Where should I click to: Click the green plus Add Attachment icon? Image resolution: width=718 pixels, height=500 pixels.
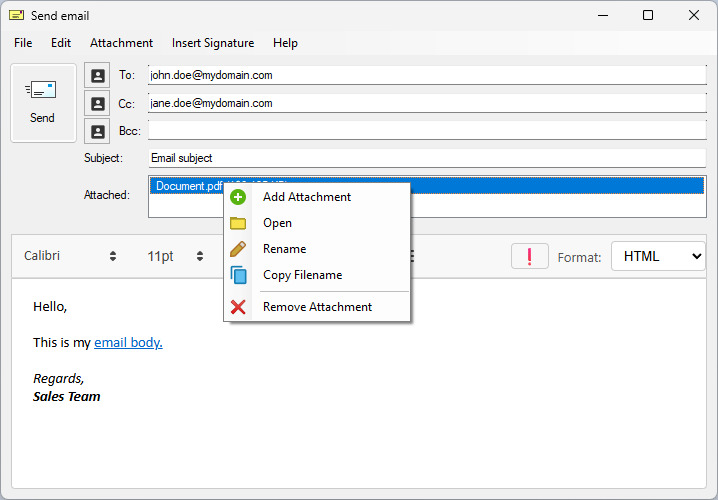(x=238, y=197)
